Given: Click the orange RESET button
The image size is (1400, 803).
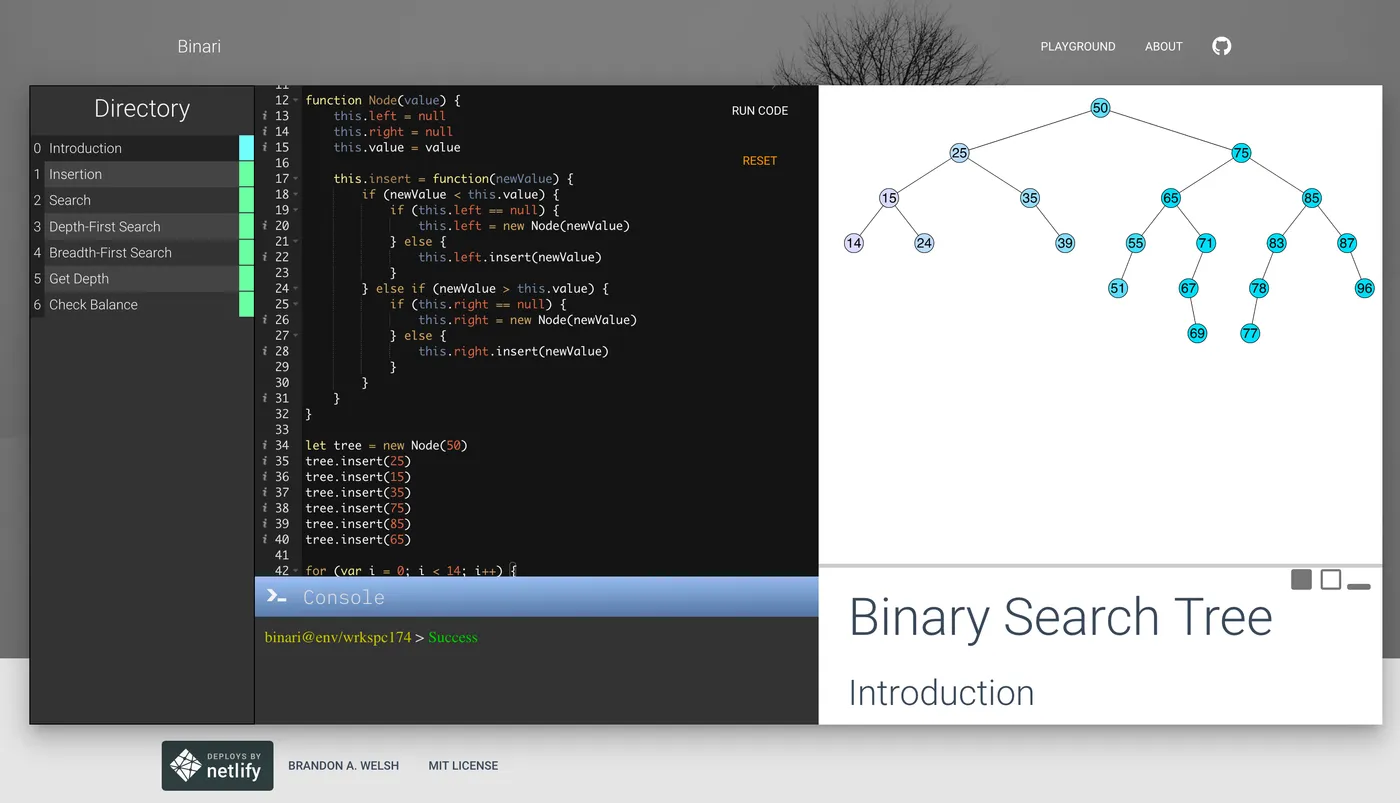Looking at the screenshot, I should 760,161.
